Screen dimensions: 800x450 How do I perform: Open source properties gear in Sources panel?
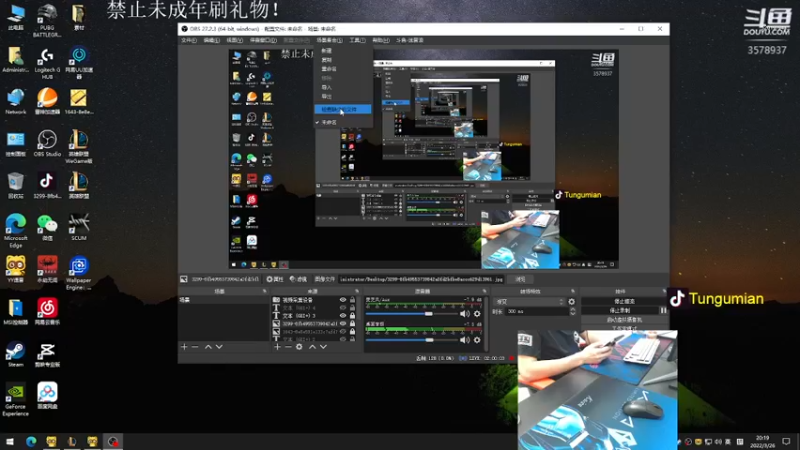[299, 347]
